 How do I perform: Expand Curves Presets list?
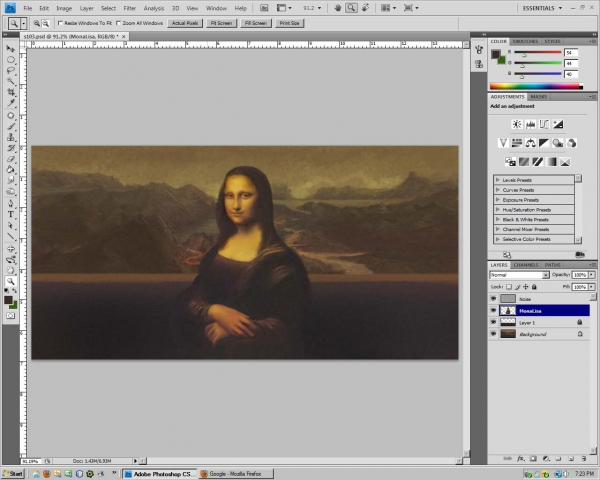(497, 189)
